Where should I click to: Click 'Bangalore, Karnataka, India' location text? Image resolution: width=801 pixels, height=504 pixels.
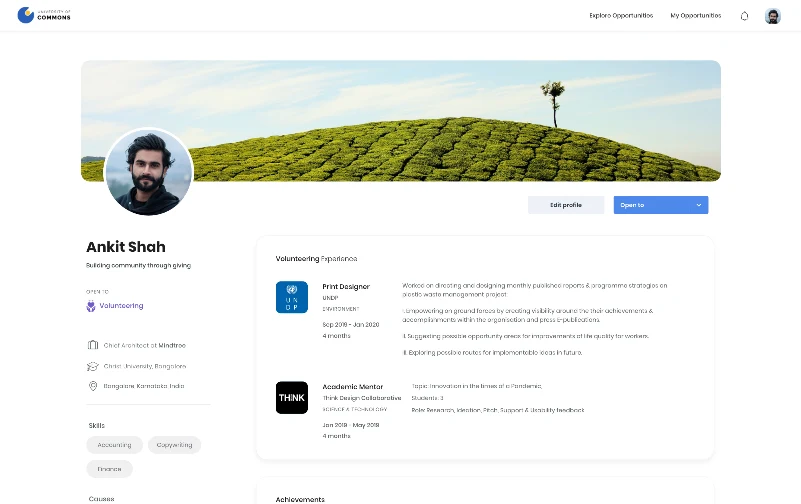(144, 386)
